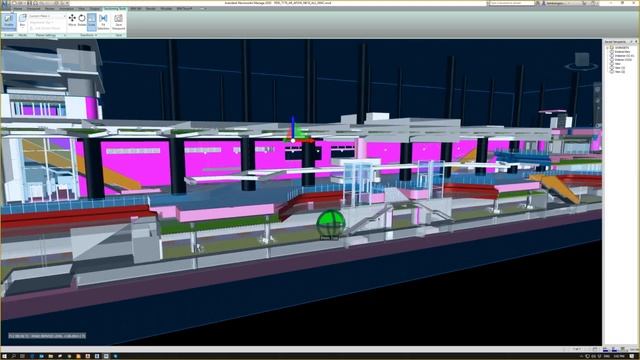The height and width of the screenshot is (360, 640).
Task: Open Windows Start menu
Action: 4,356
